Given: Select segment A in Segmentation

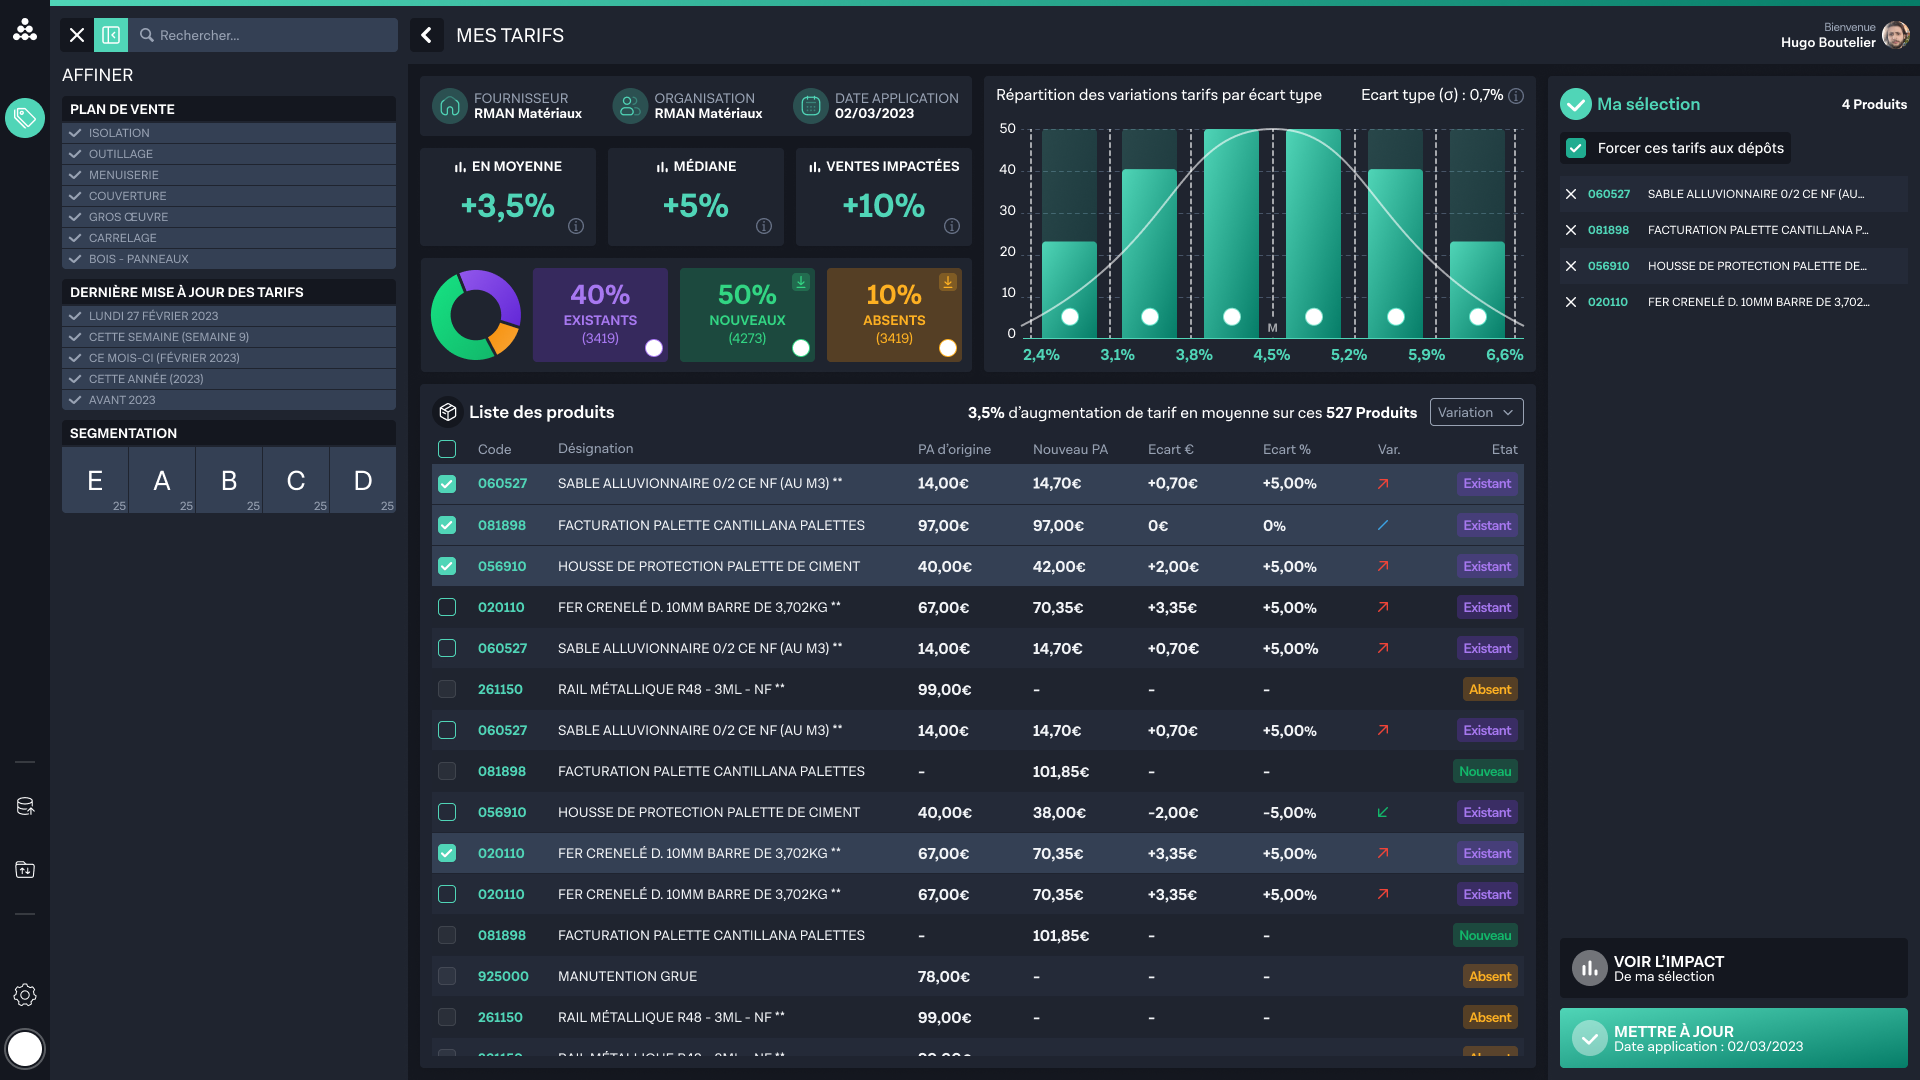Looking at the screenshot, I should point(162,481).
